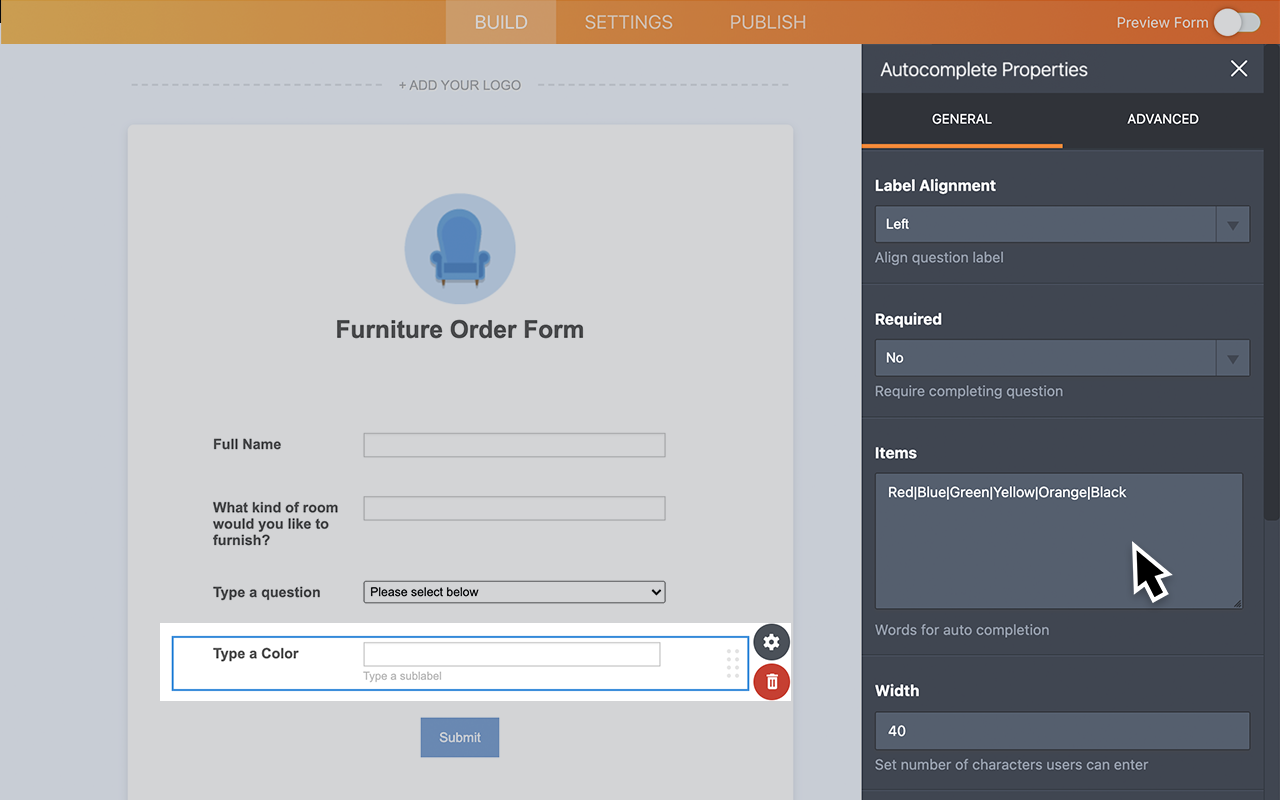
Task: Click ADD YOUR LOGO
Action: (459, 85)
